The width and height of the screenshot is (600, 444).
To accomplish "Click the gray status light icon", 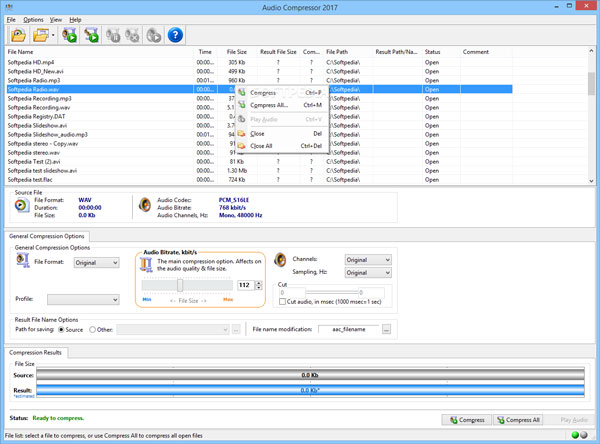I will pos(584,435).
